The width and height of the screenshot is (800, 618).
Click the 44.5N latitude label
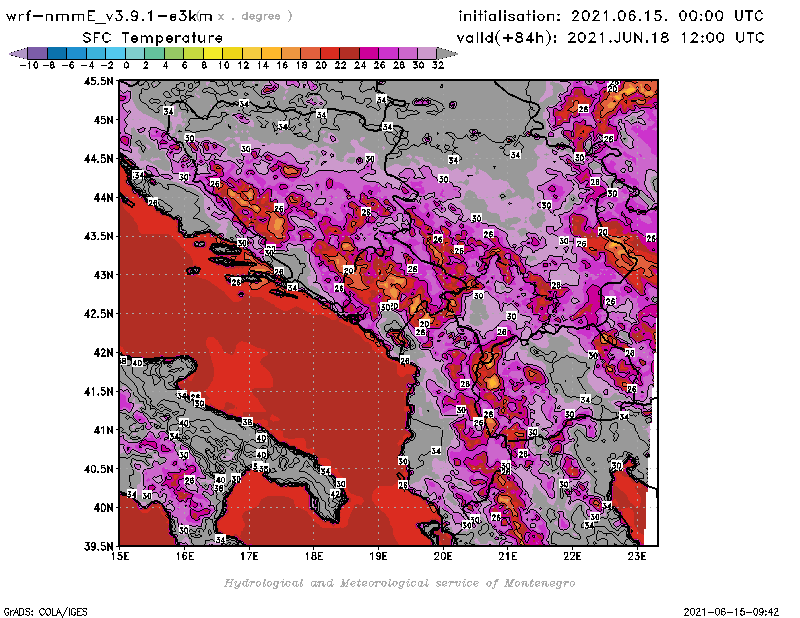click(x=98, y=159)
